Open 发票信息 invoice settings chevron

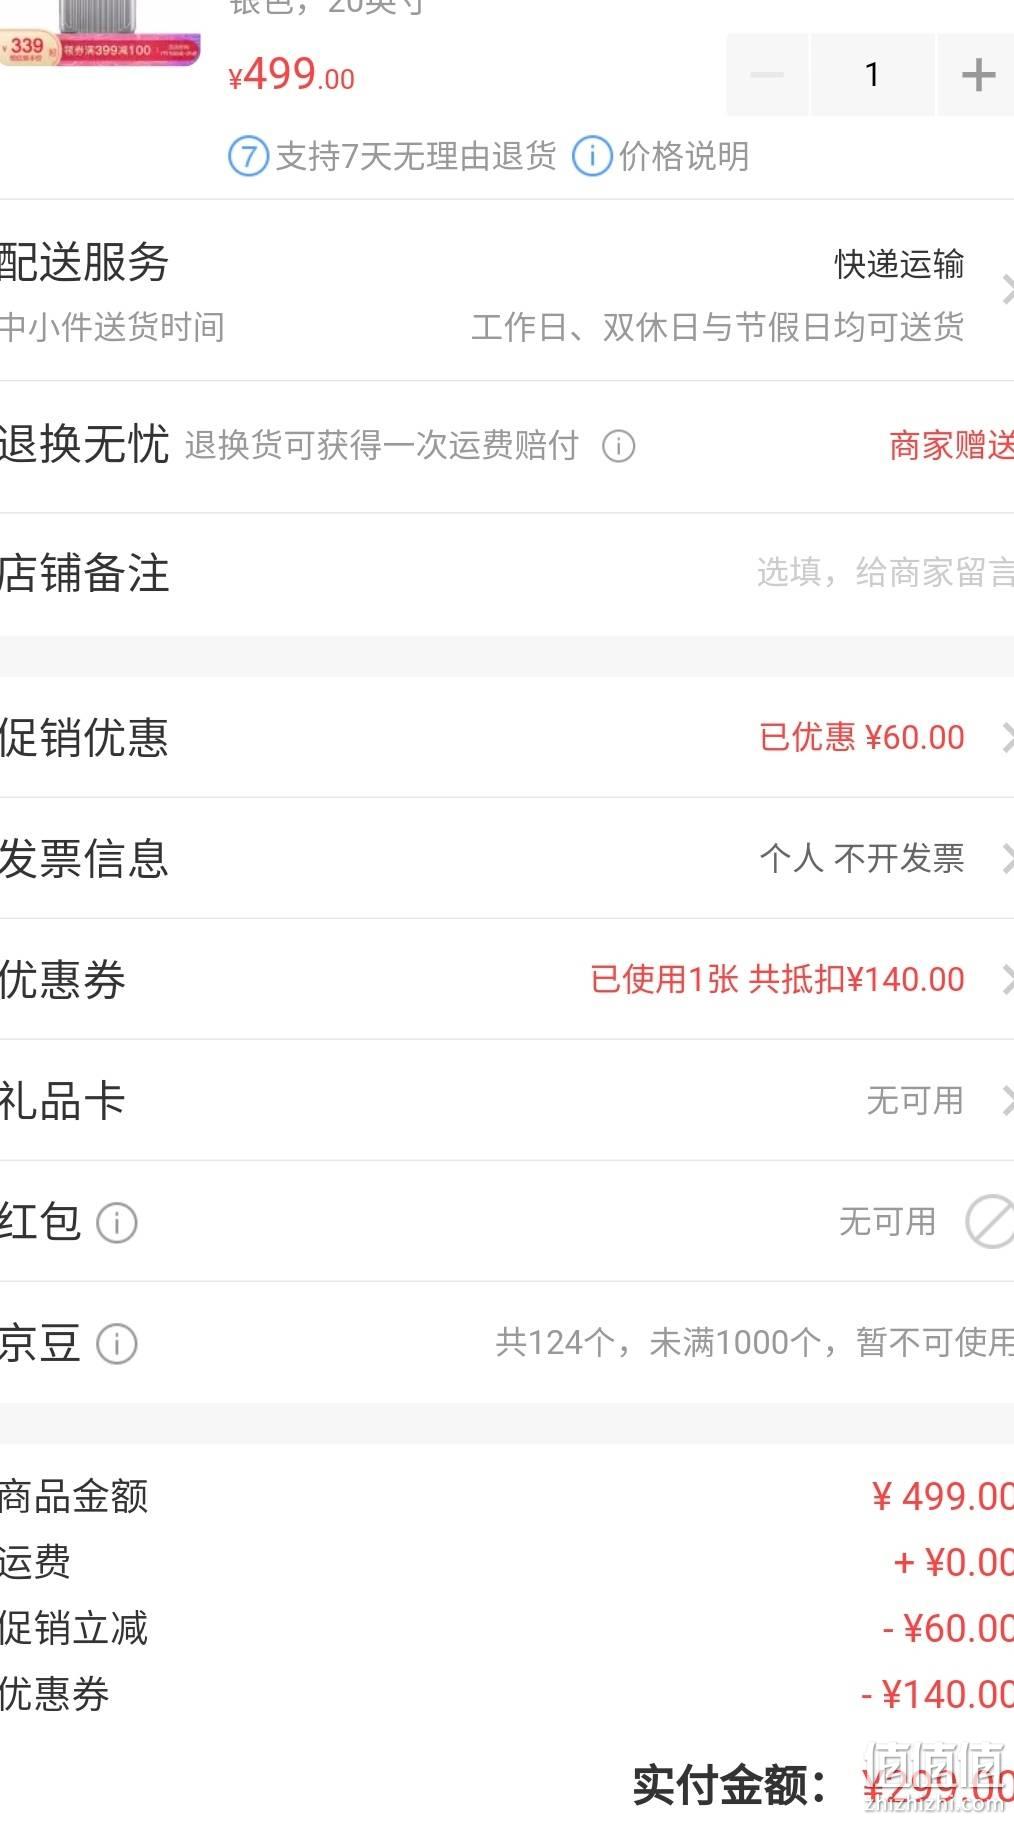coord(1007,859)
